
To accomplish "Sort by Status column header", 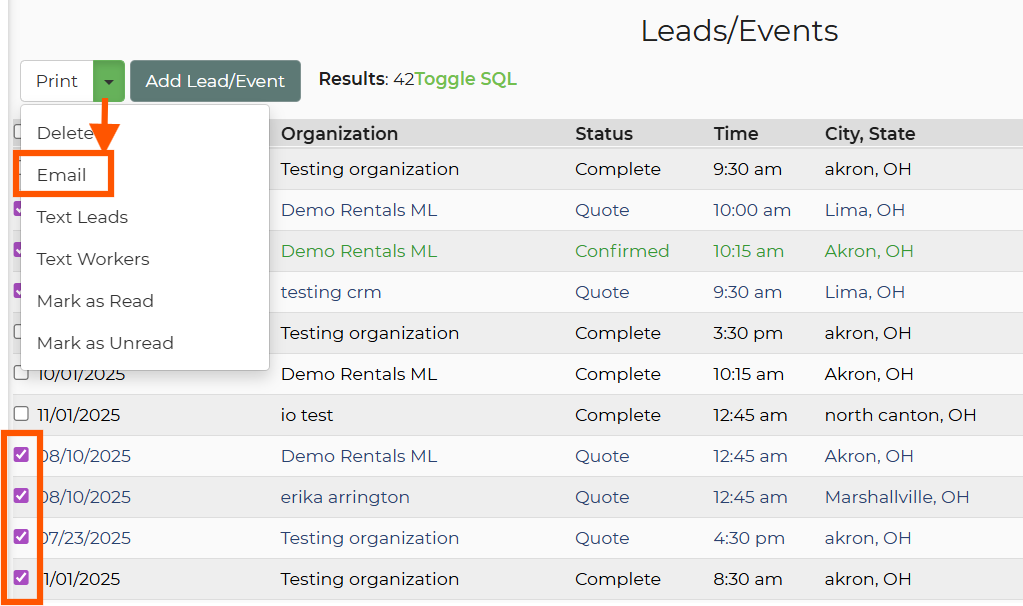I will coord(604,134).
